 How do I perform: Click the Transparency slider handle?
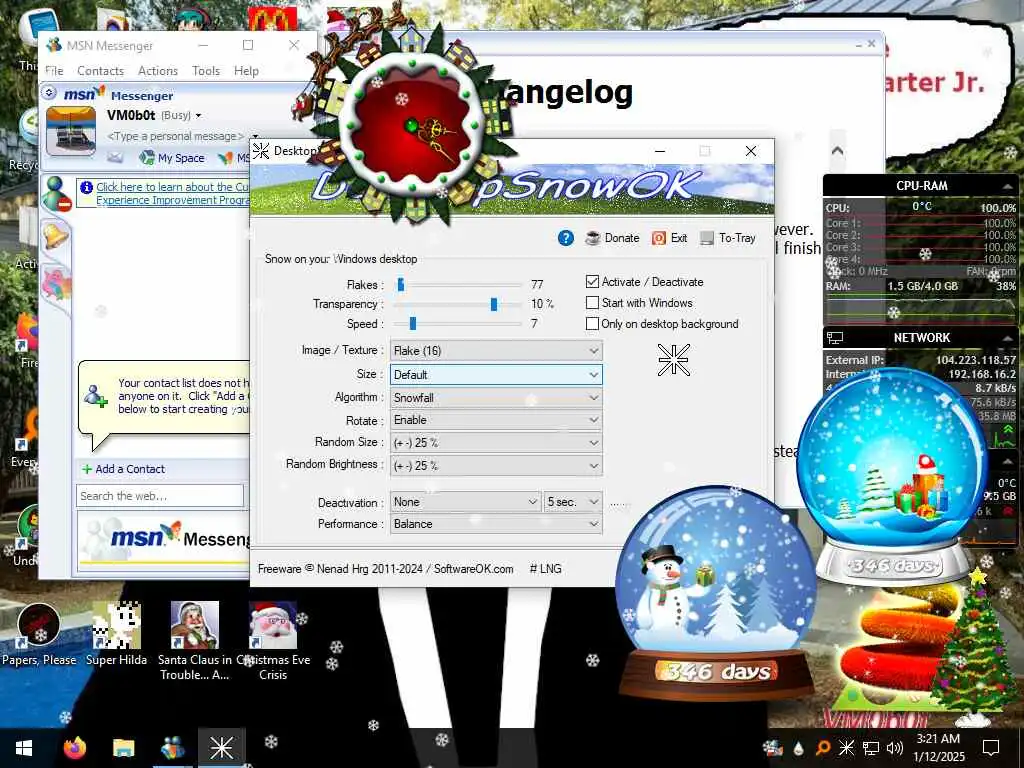click(494, 304)
